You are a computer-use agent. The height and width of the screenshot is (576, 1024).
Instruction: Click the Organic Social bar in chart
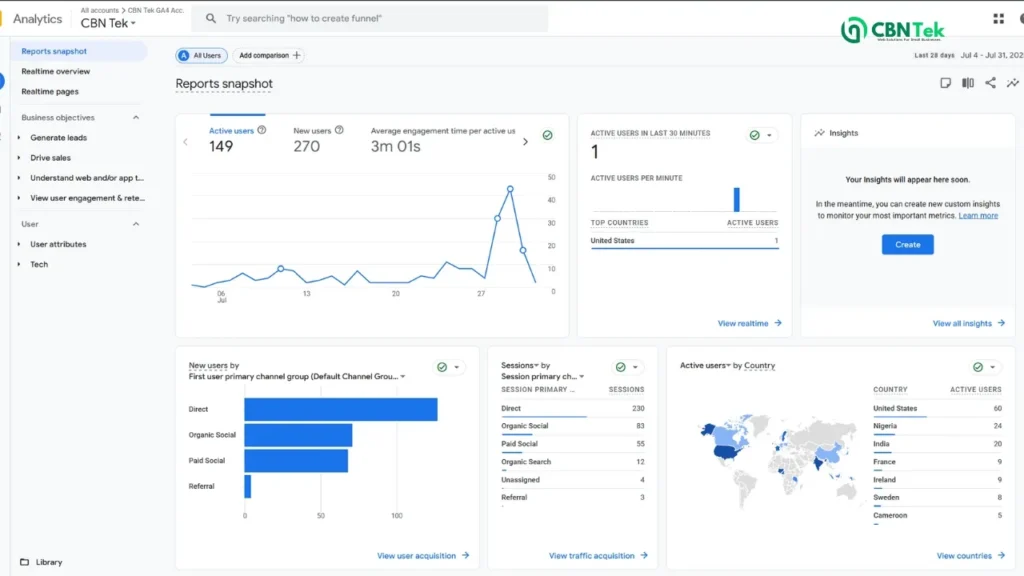coord(298,435)
